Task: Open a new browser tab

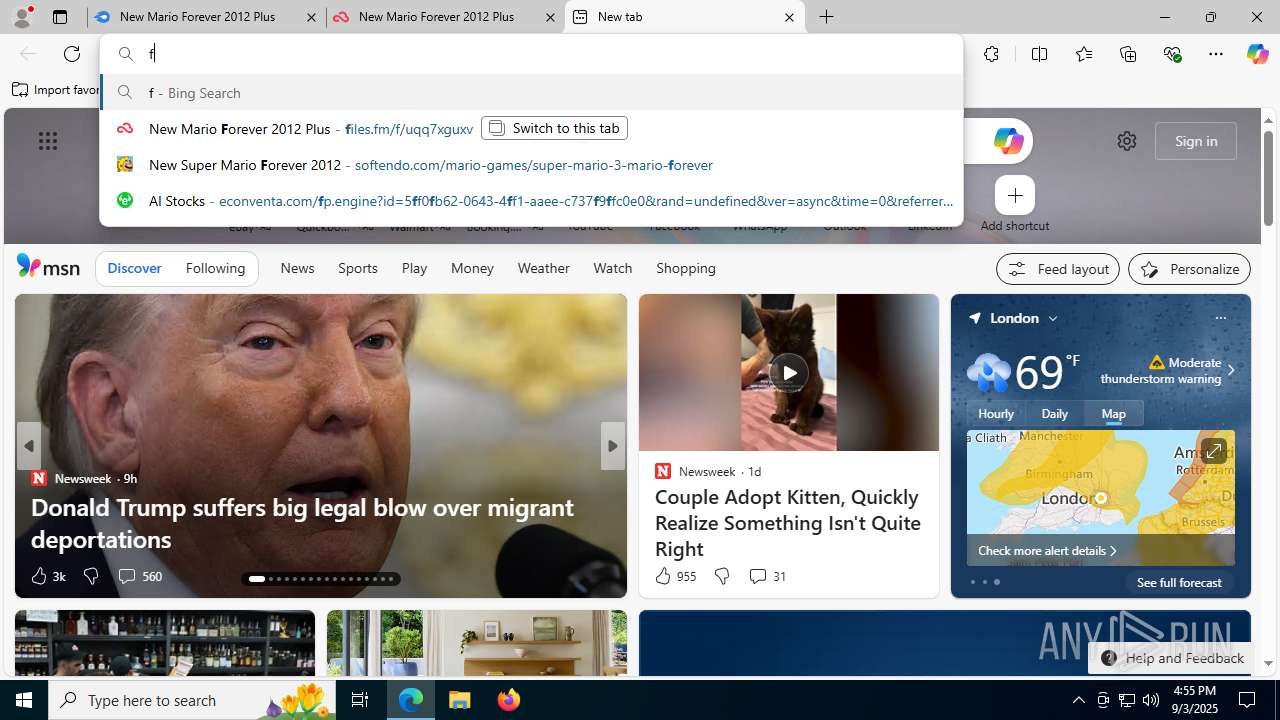Action: (827, 17)
